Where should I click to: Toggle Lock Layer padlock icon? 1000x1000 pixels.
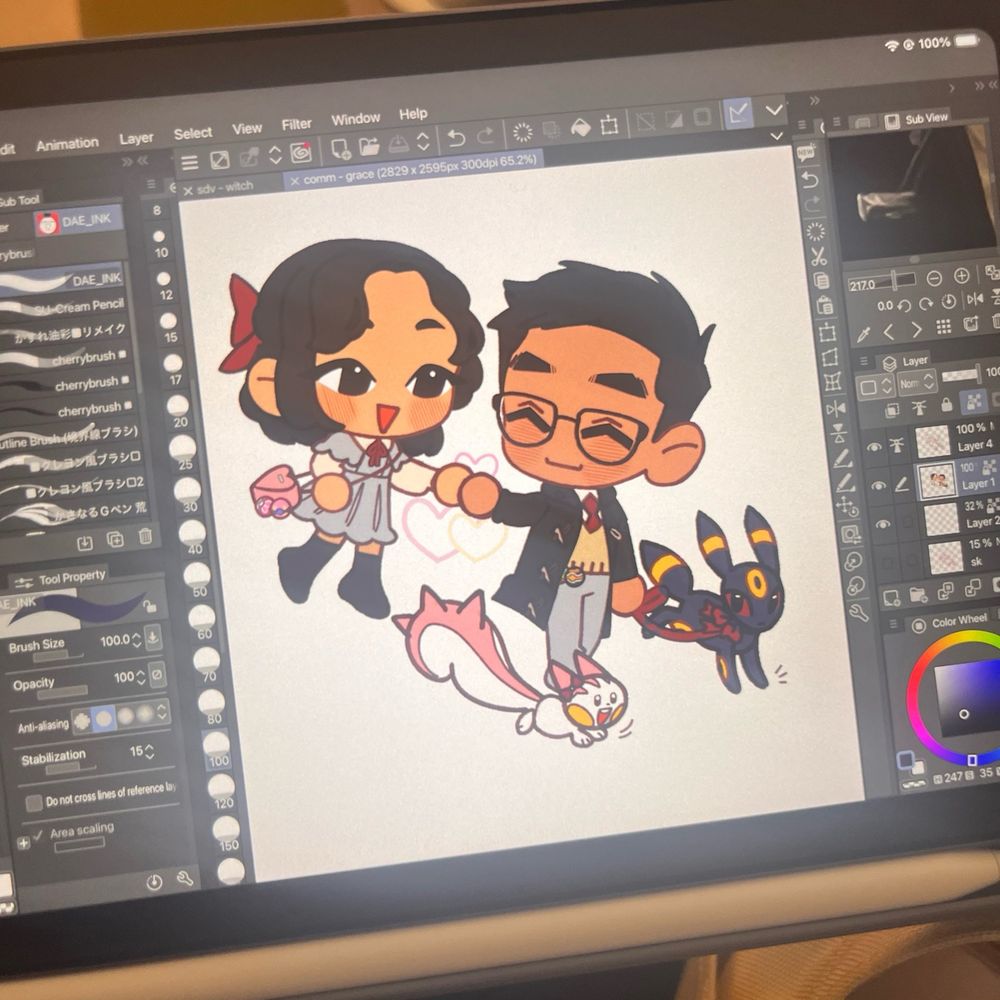946,404
